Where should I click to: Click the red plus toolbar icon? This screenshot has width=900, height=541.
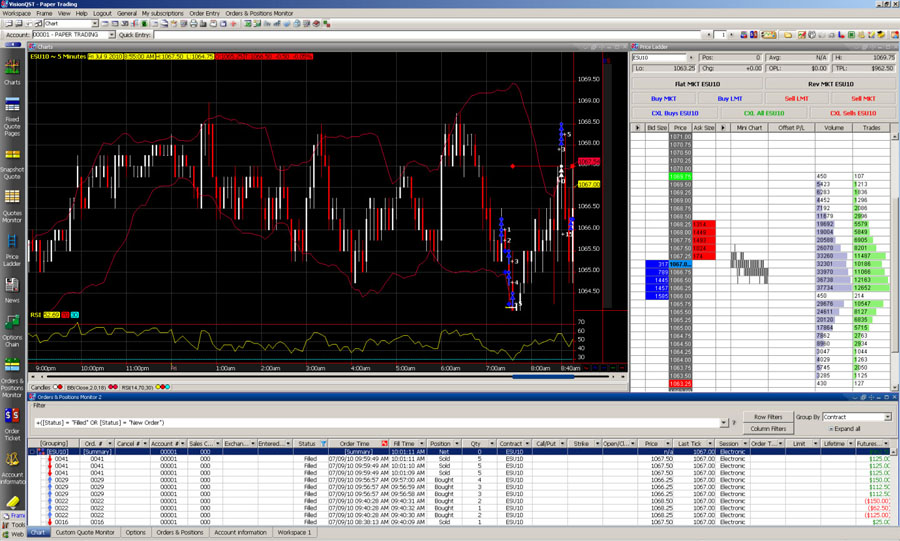(x=233, y=24)
